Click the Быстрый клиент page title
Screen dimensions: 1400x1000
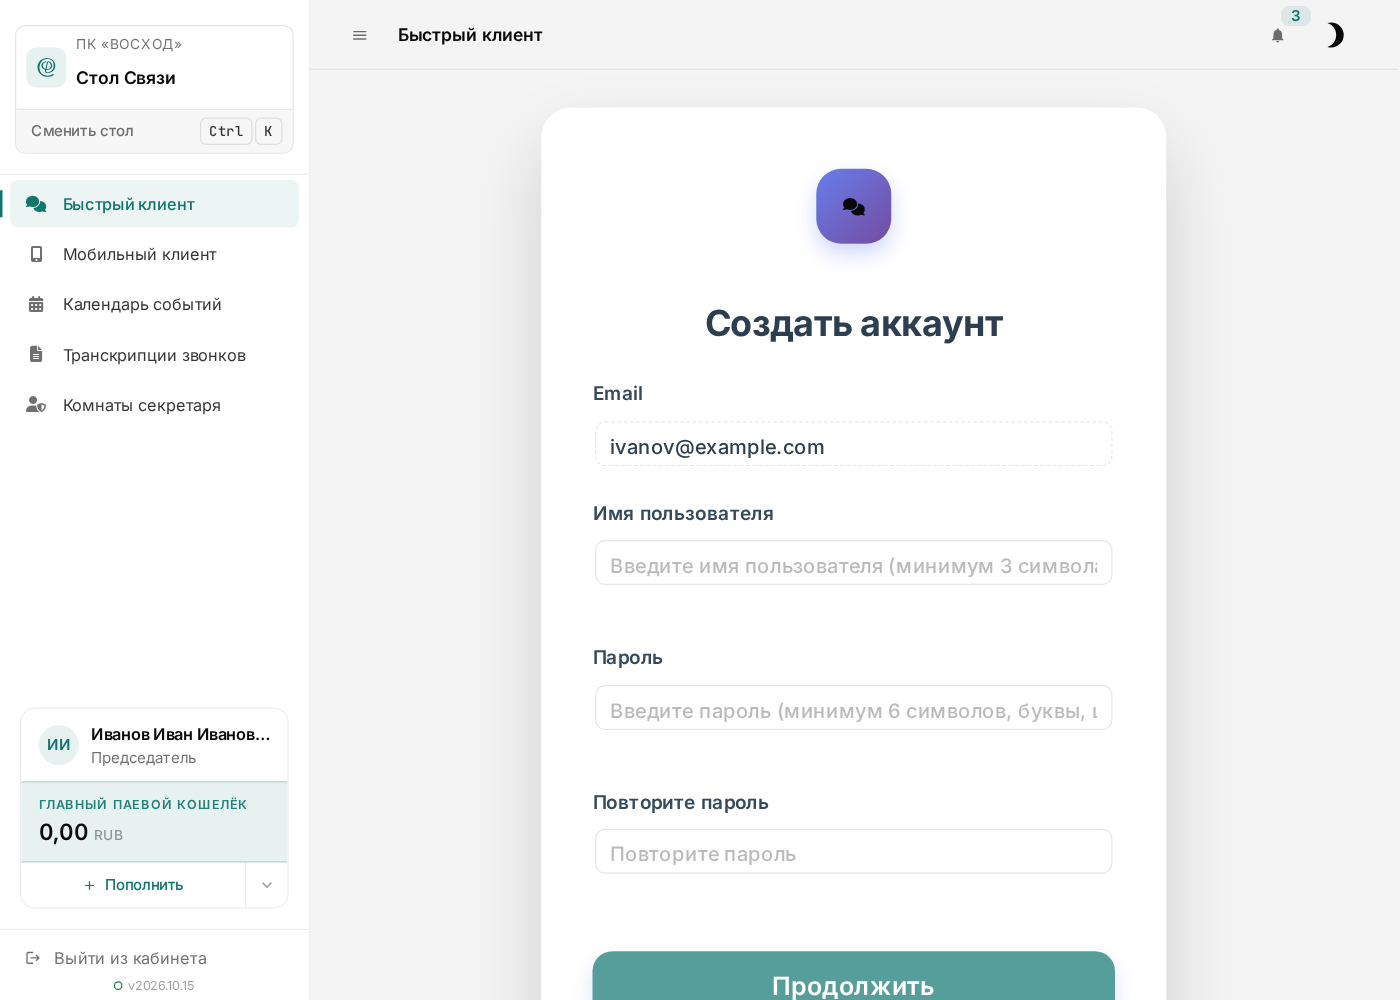click(x=470, y=35)
